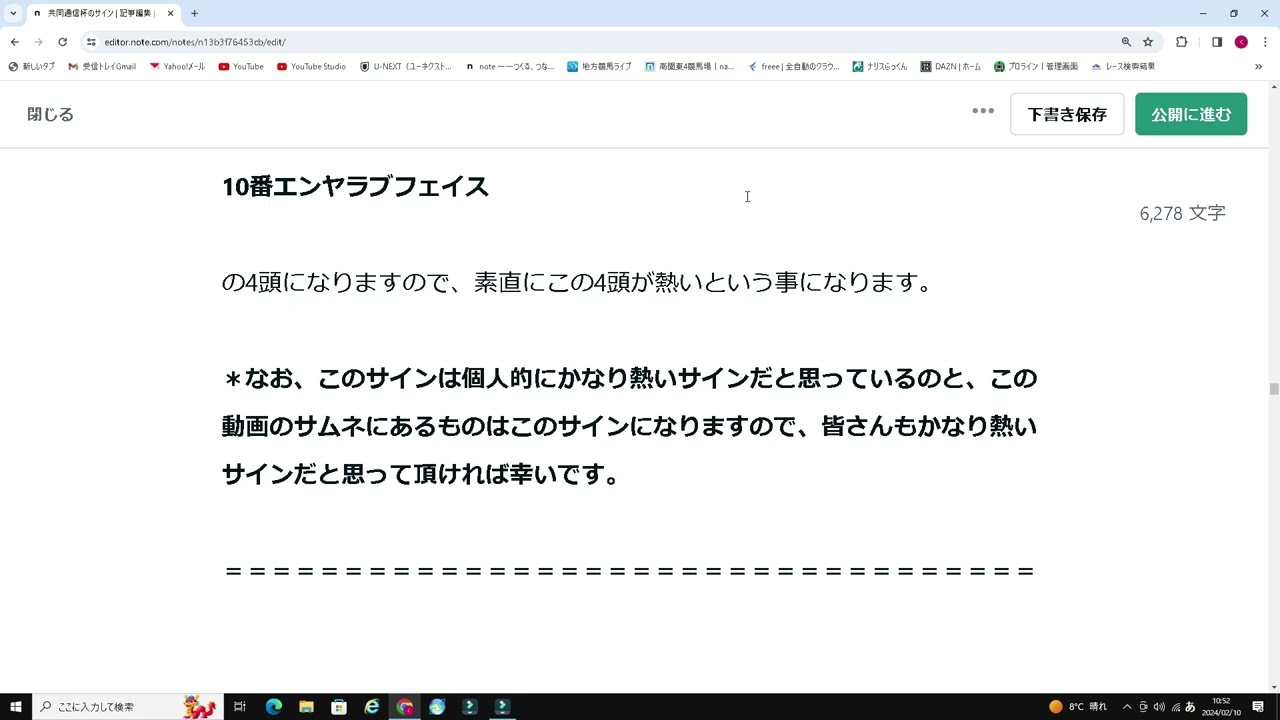Screen dimensions: 1280x720
Task: Open the DAZN ホーム bookmark
Action: [950, 66]
